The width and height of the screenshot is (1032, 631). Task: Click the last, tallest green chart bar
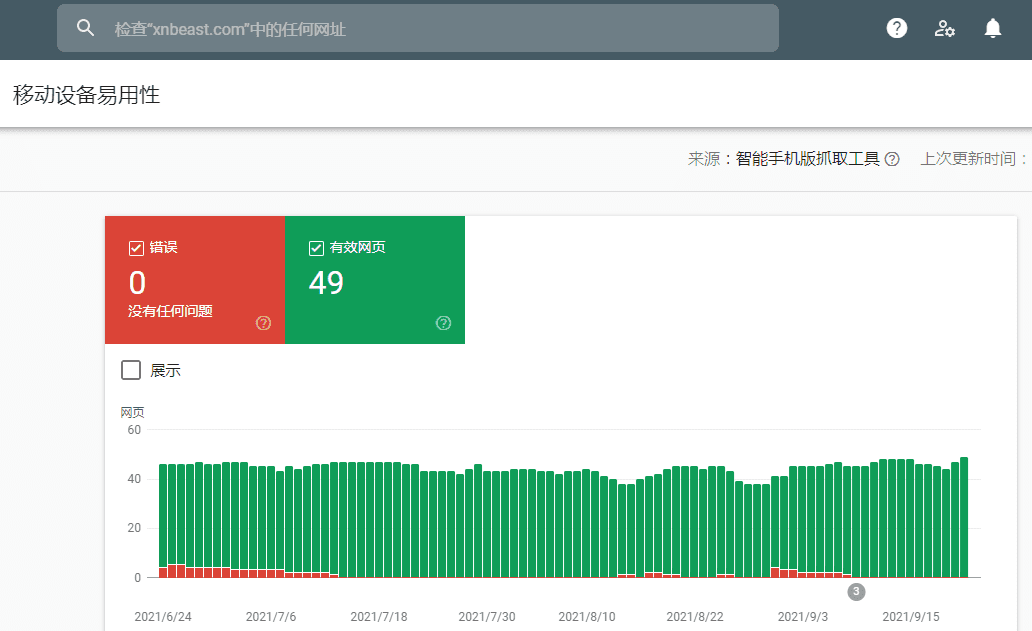pos(964,517)
